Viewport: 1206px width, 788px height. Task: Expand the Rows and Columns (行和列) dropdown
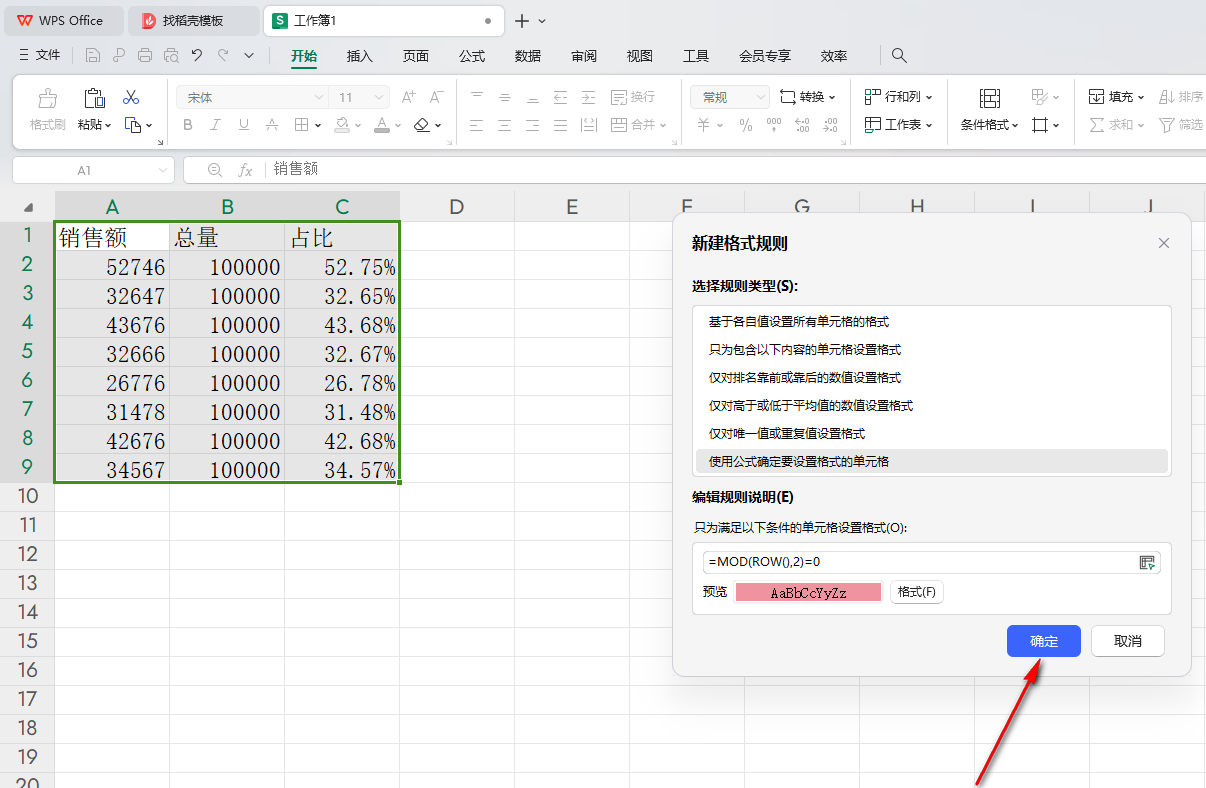point(929,97)
